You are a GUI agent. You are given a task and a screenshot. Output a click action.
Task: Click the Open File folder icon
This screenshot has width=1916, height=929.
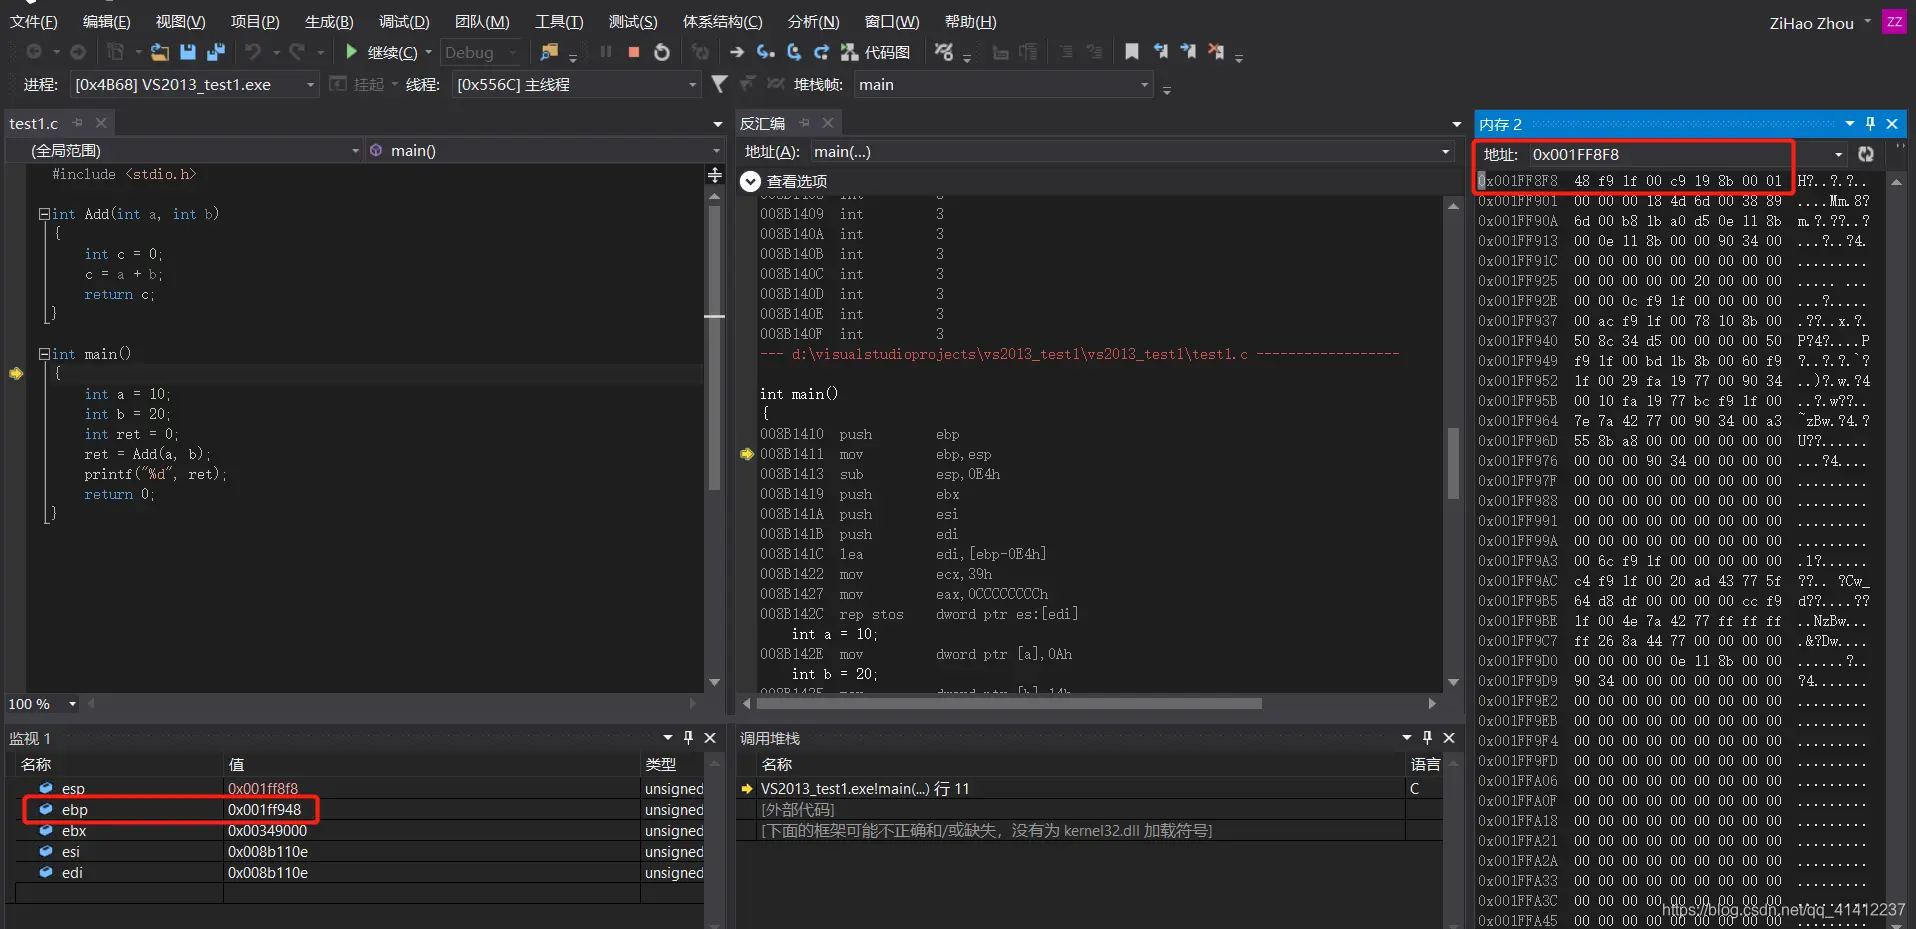160,52
